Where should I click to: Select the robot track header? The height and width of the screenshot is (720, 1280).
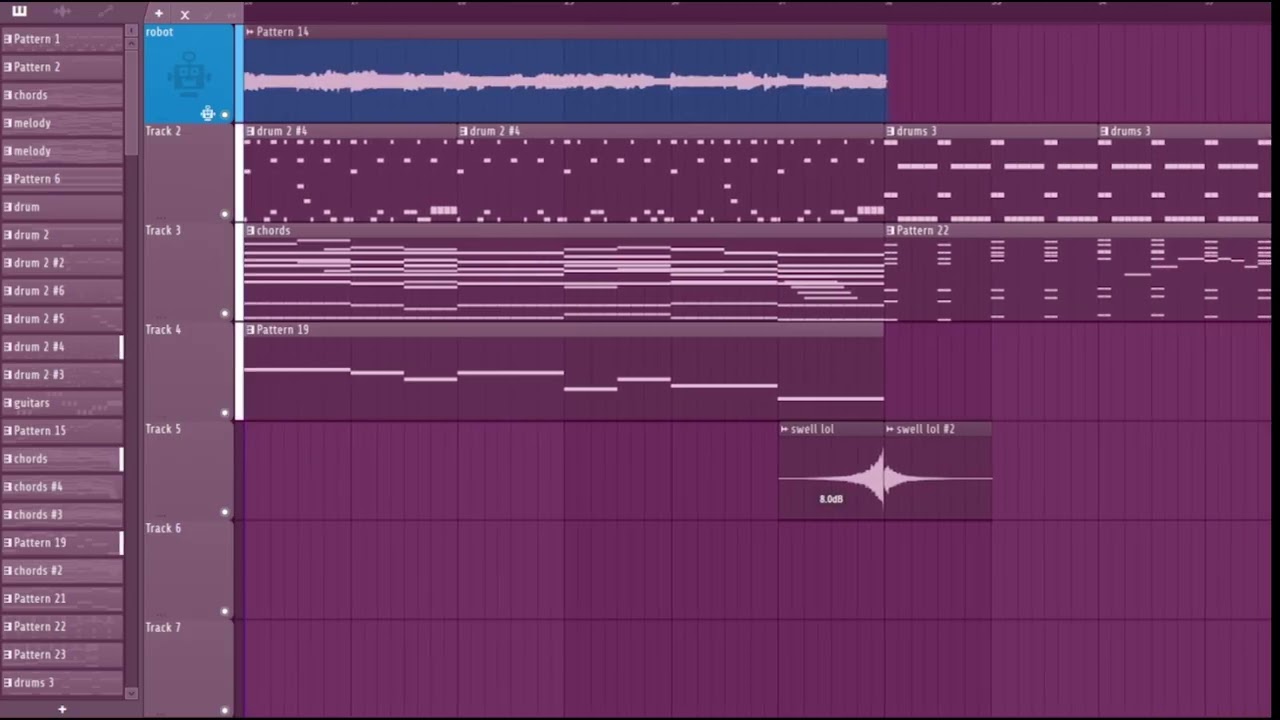pos(188,74)
